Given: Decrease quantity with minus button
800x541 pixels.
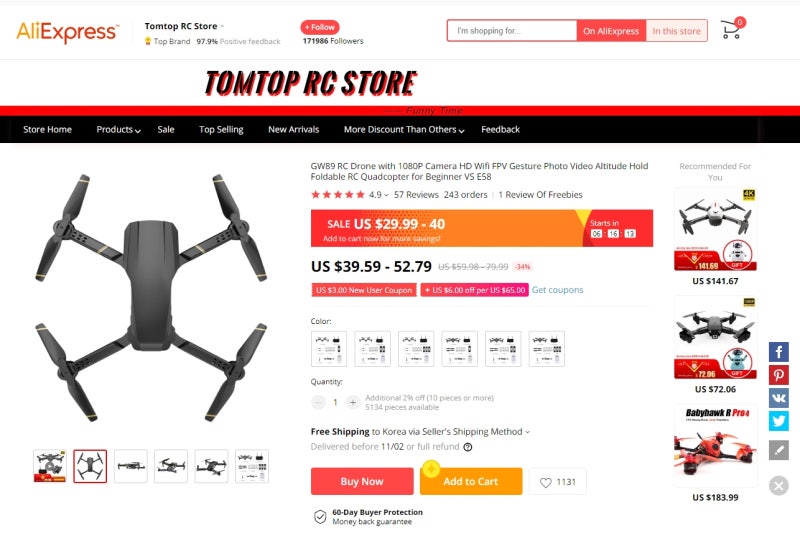Looking at the screenshot, I should tap(318, 402).
